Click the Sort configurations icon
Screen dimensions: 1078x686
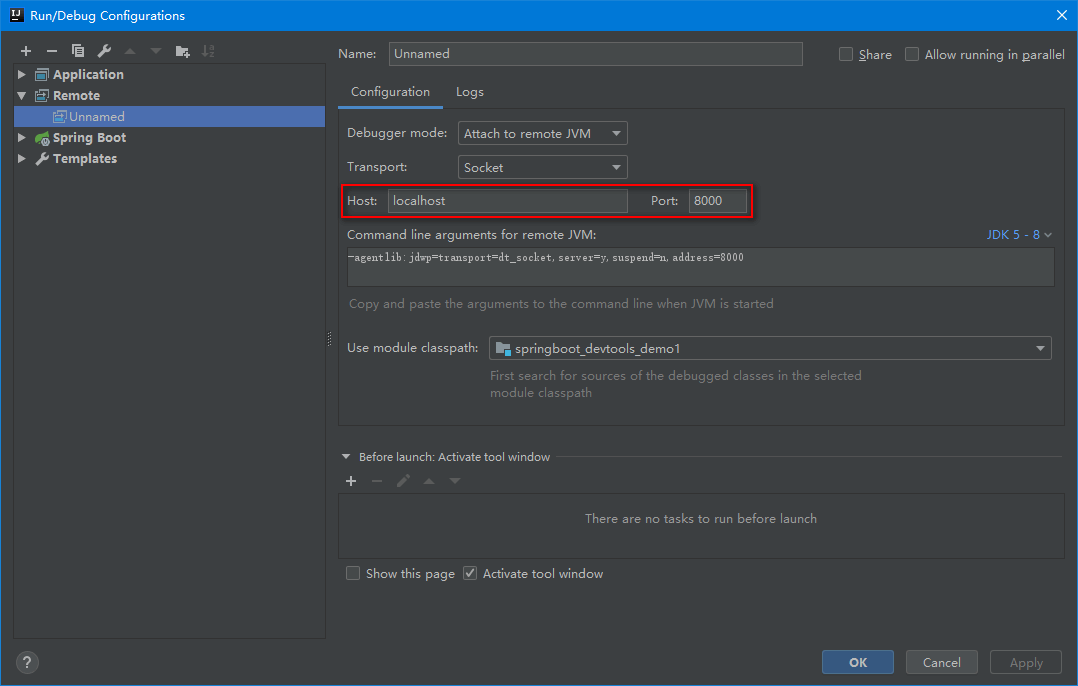point(208,51)
